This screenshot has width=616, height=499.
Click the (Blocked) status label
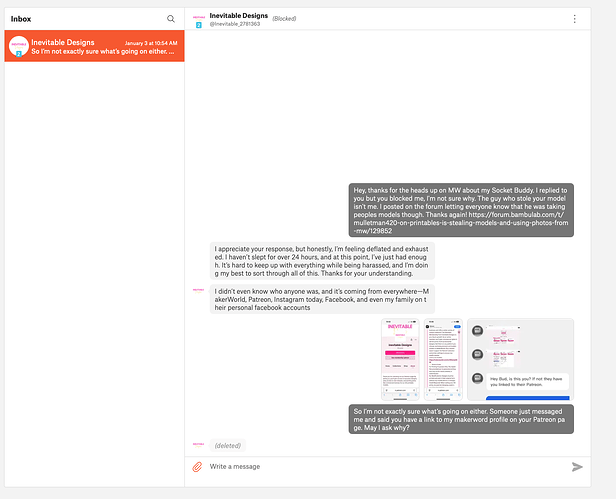point(284,18)
